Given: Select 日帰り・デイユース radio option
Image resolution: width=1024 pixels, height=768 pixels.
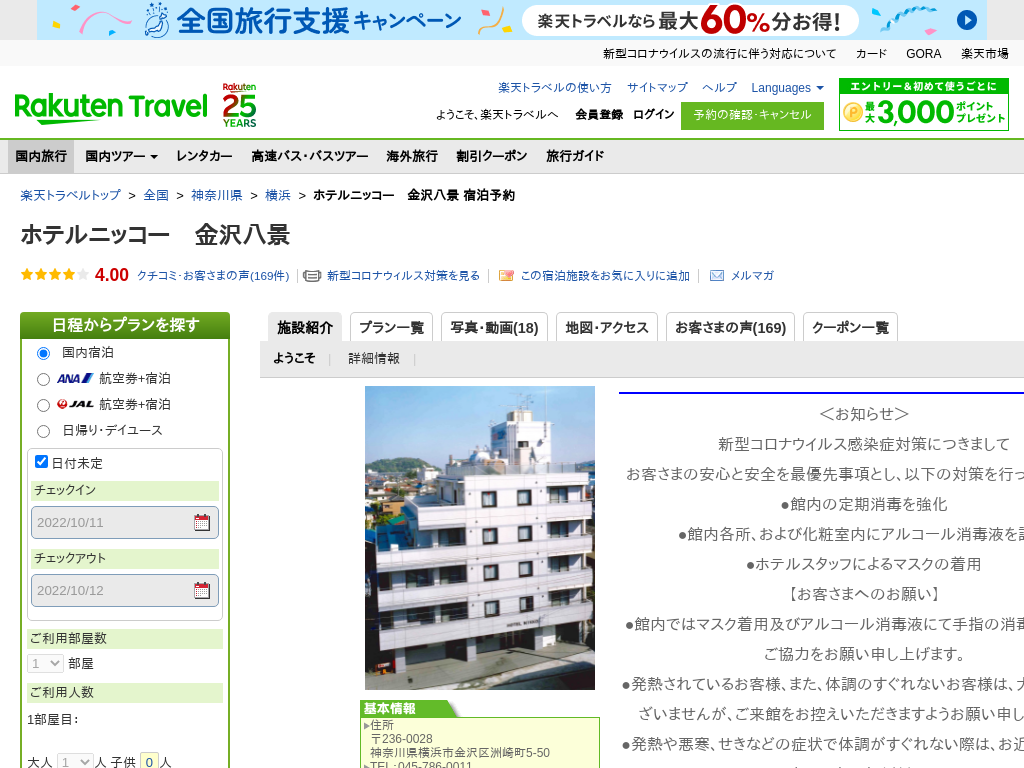Looking at the screenshot, I should 43,432.
